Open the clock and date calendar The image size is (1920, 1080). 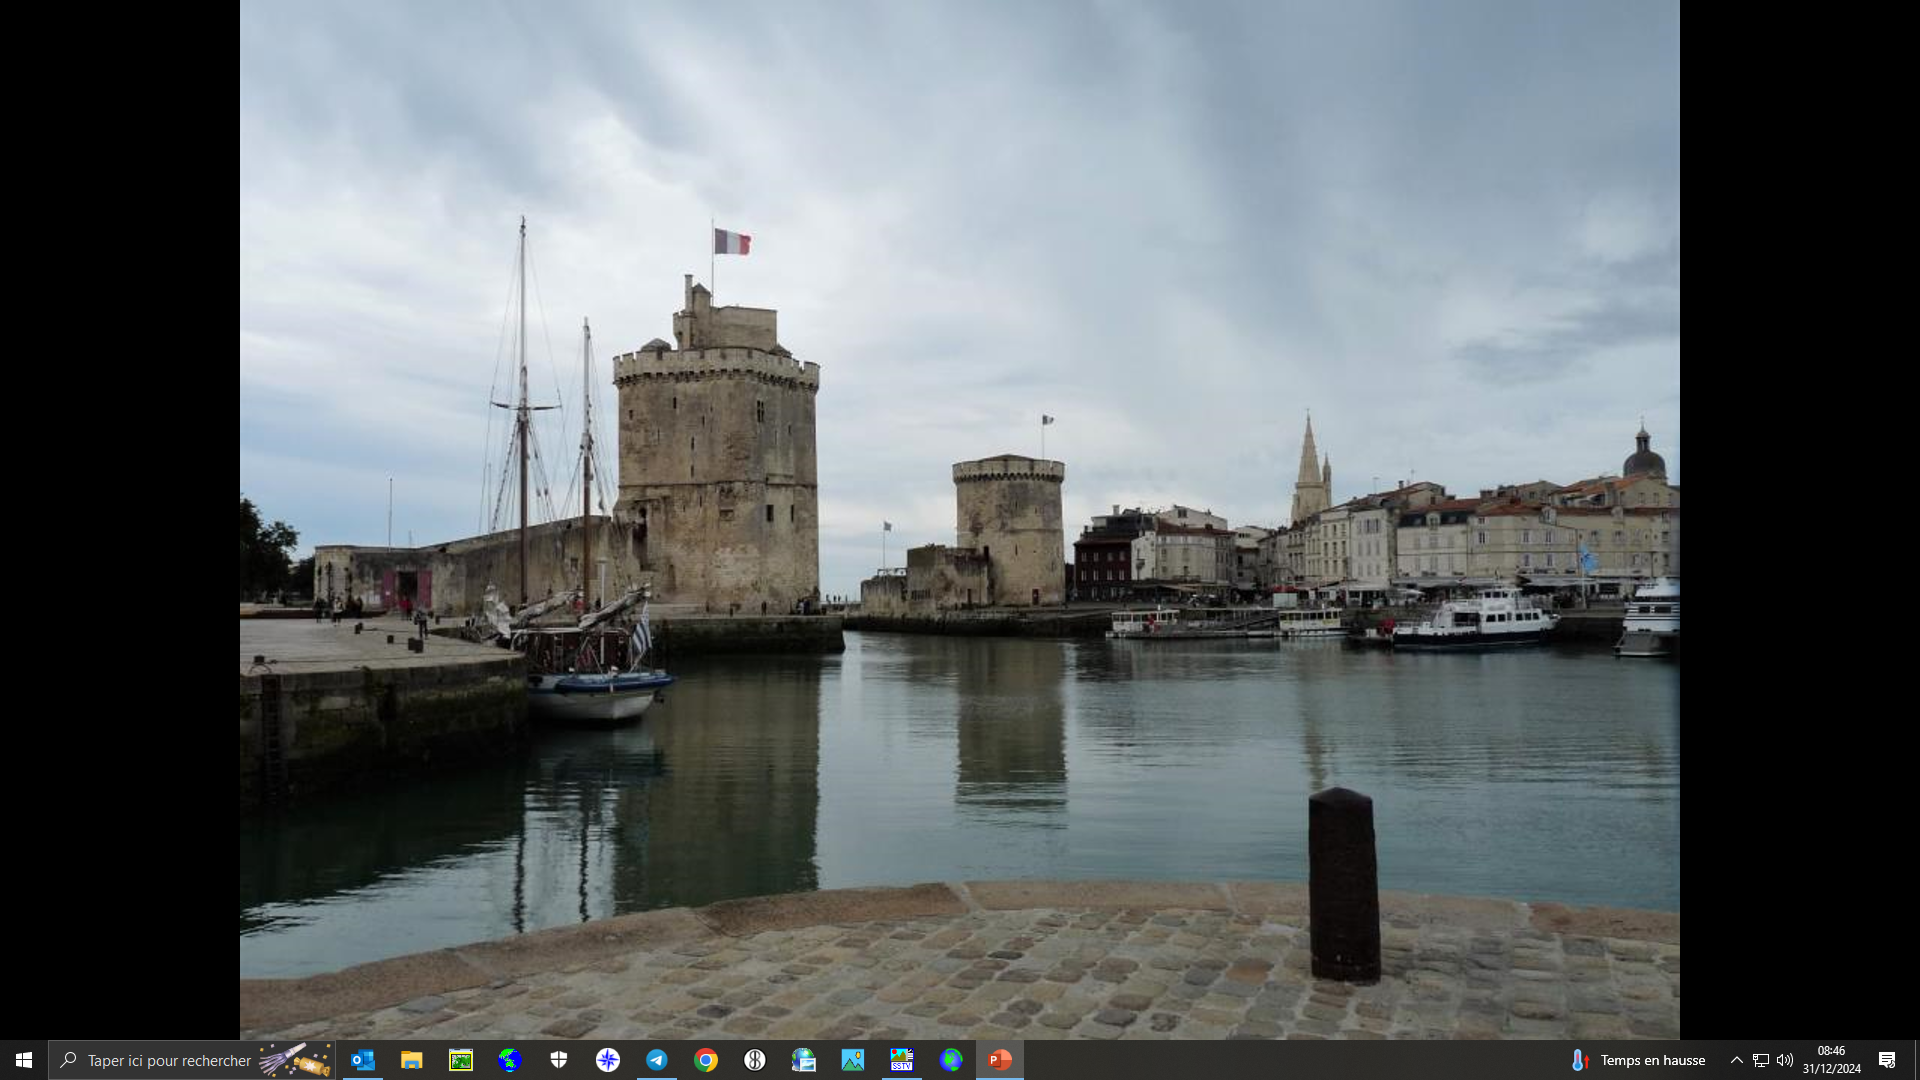(x=1831, y=1060)
